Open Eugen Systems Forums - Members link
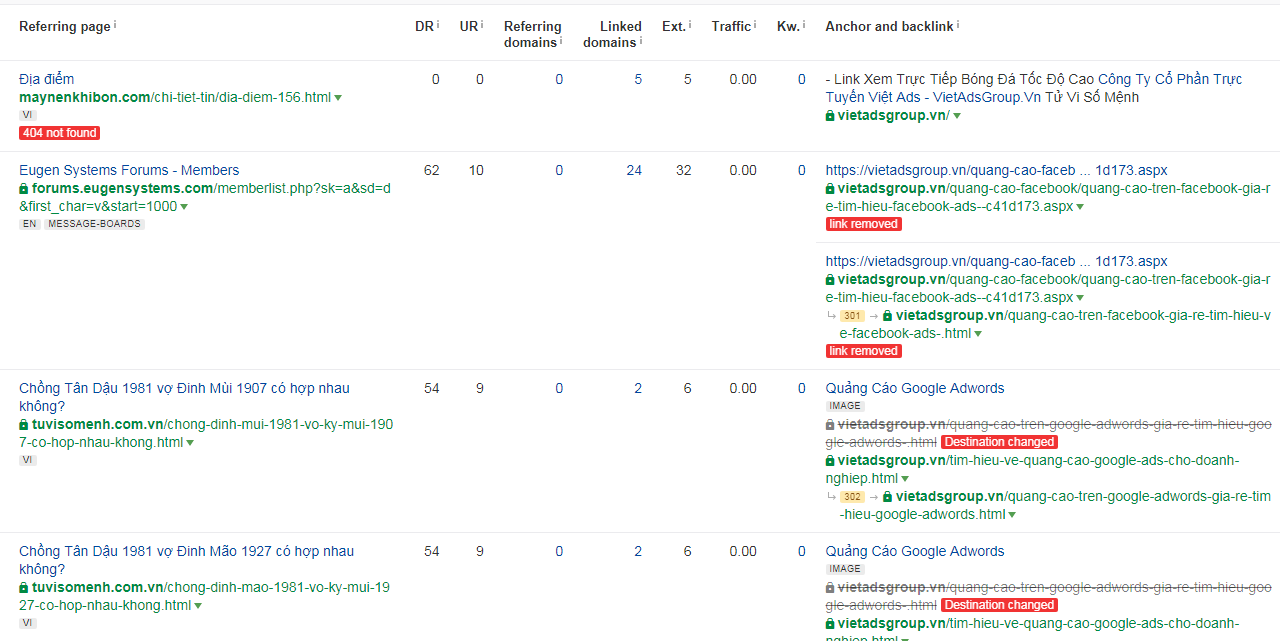This screenshot has width=1280, height=641. (129, 170)
